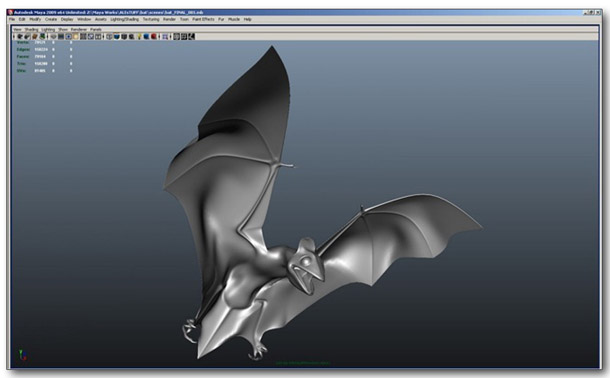Open the Edit menu

(22, 19)
